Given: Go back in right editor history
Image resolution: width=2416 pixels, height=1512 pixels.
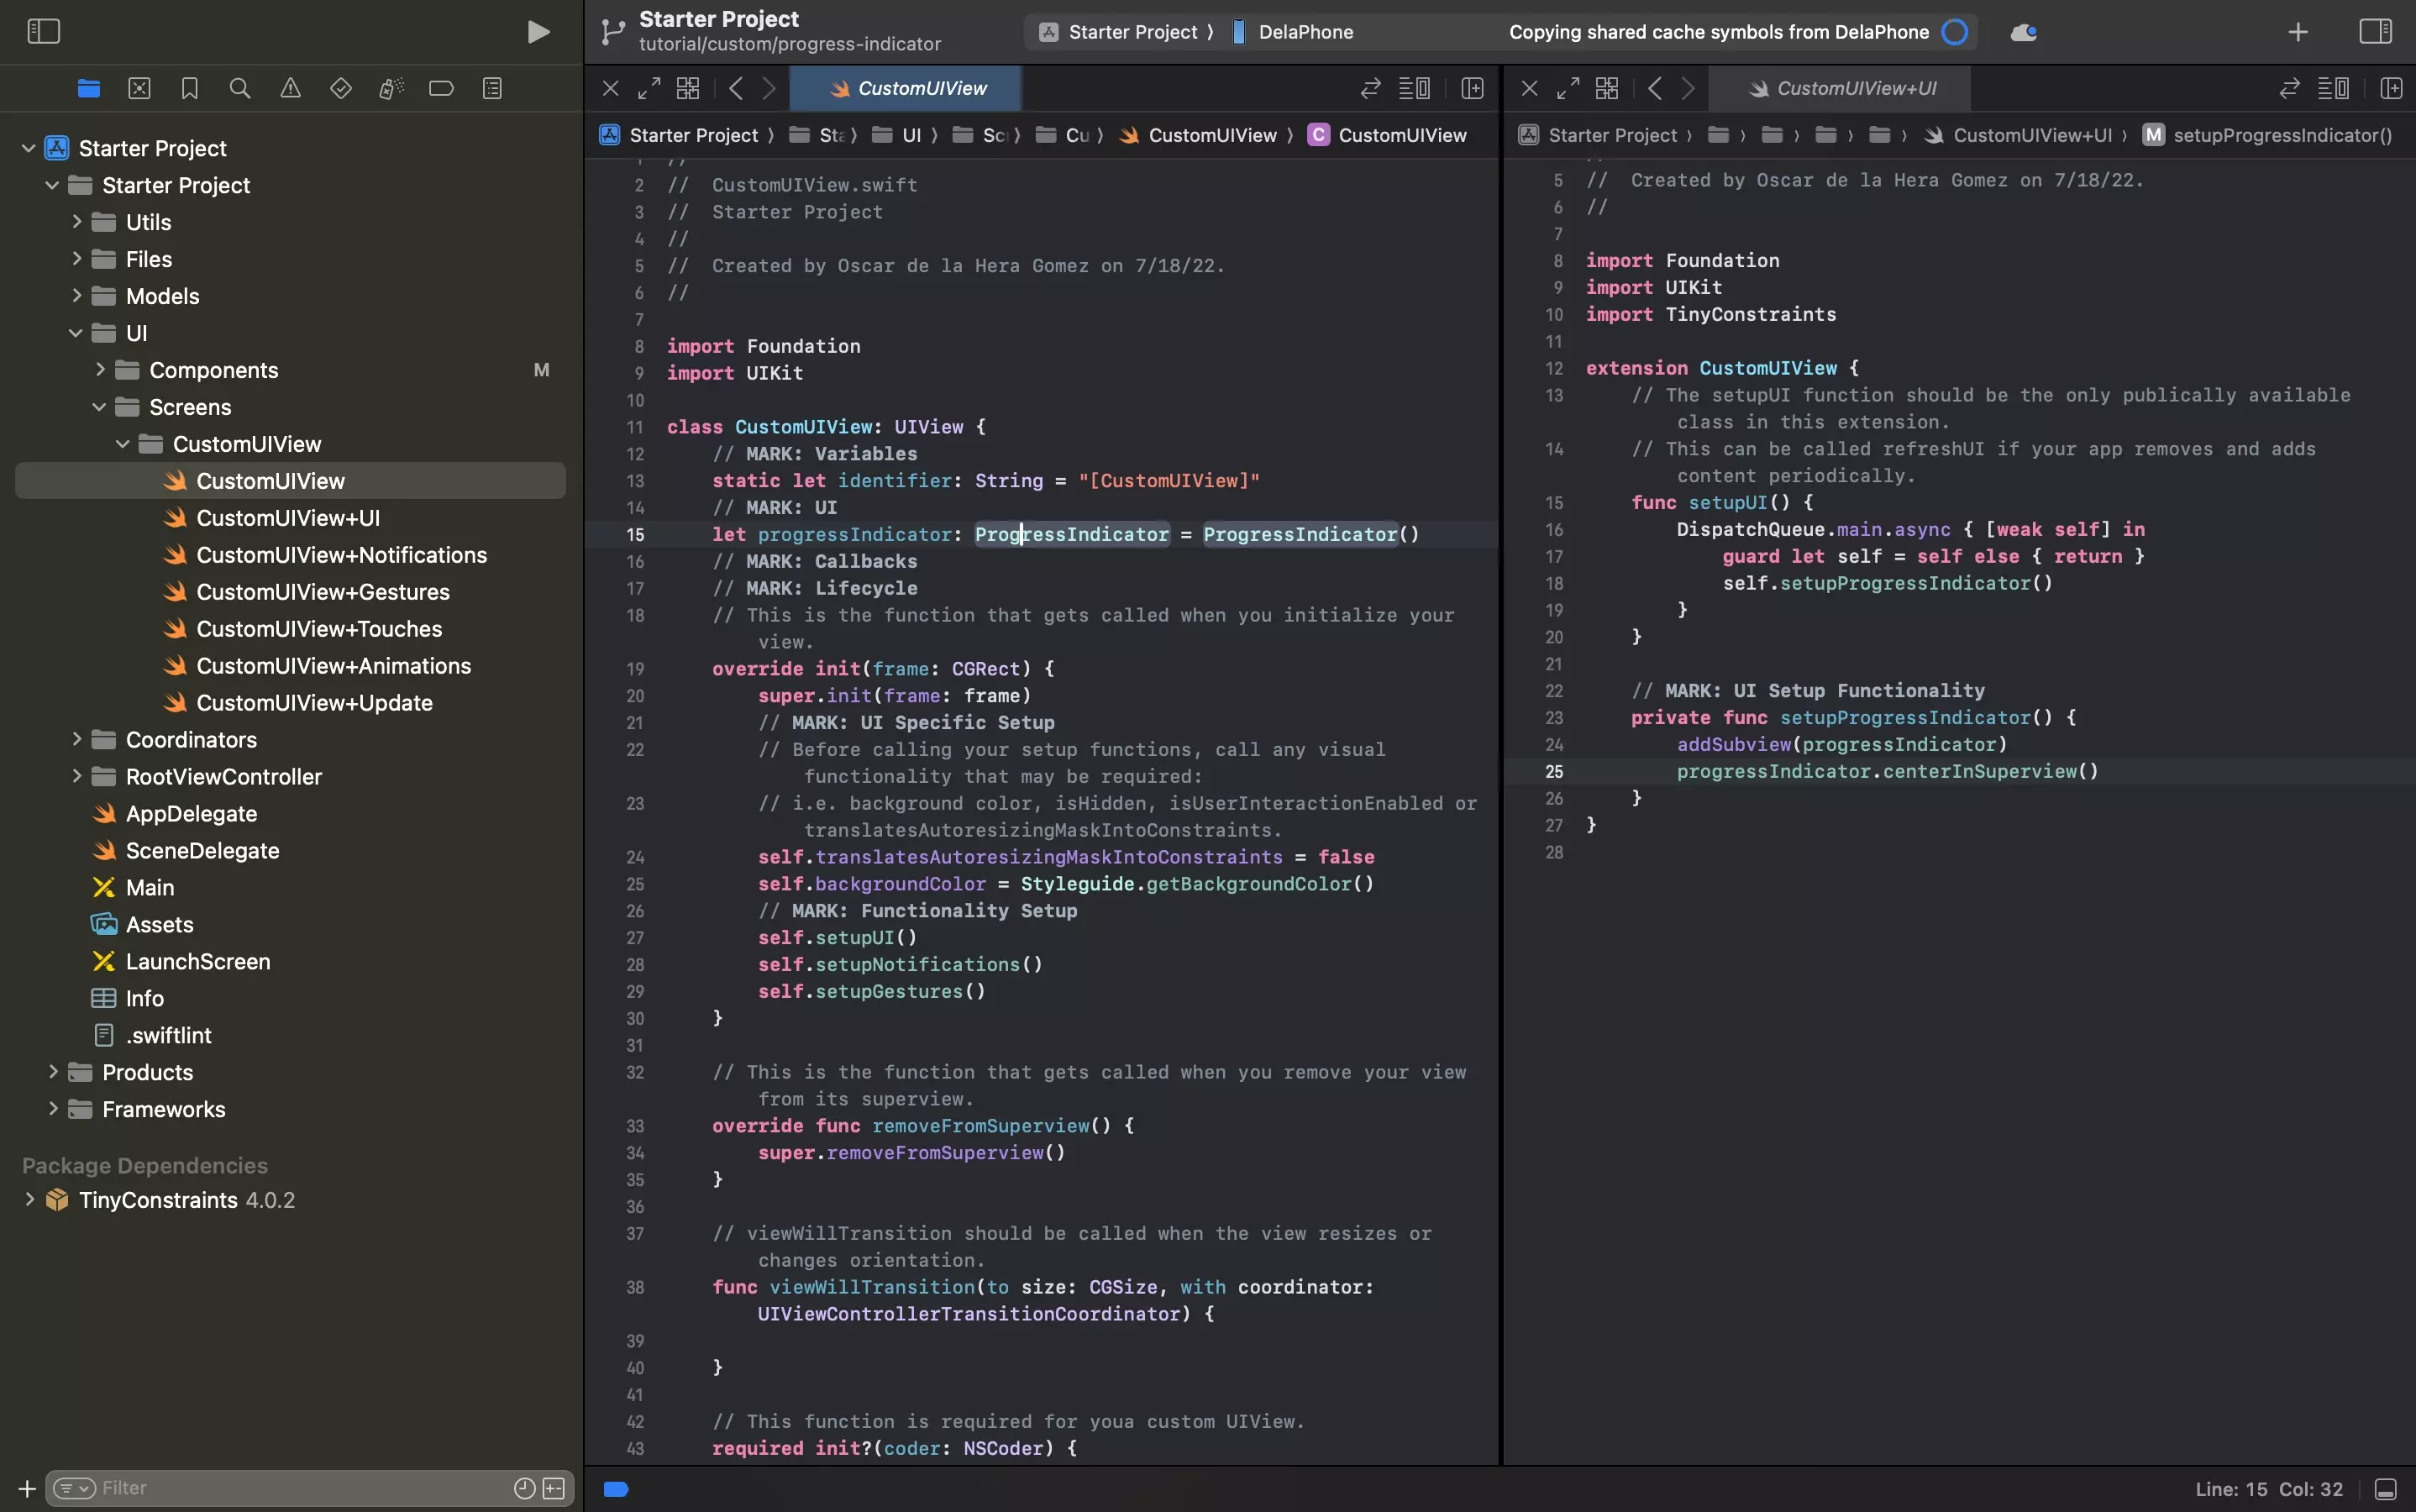Looking at the screenshot, I should point(1655,88).
